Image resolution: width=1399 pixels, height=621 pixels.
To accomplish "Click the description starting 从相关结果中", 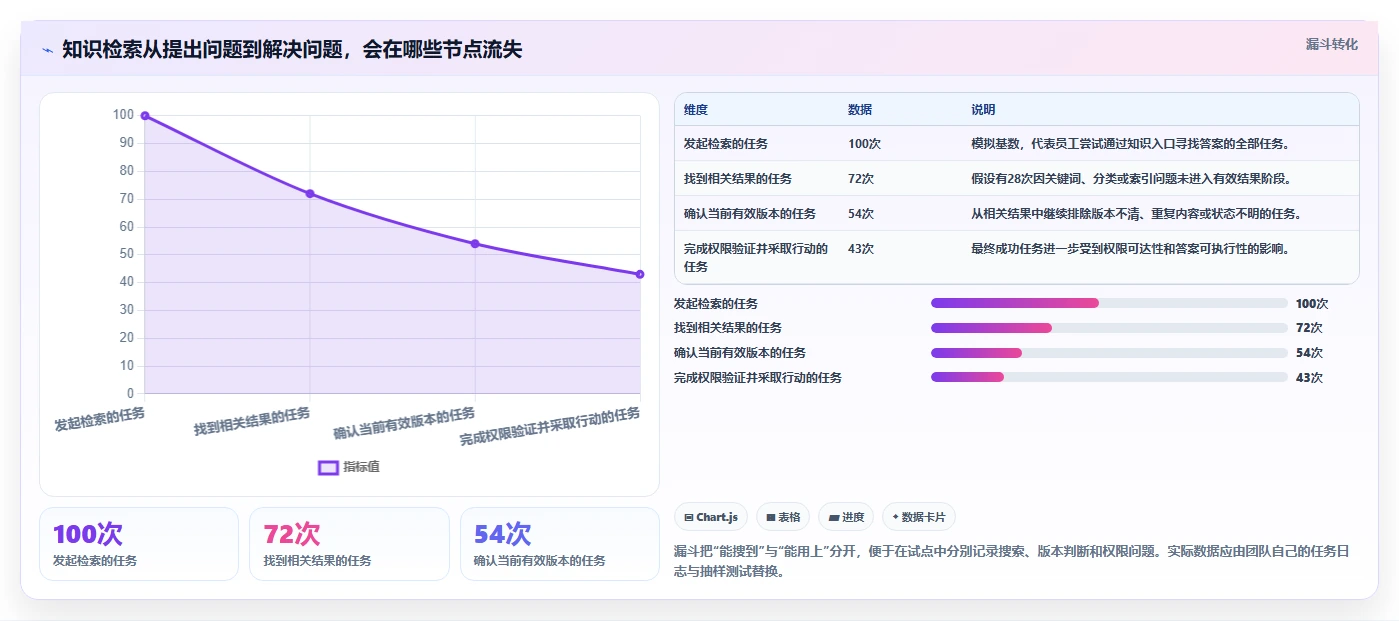I will coord(1136,214).
